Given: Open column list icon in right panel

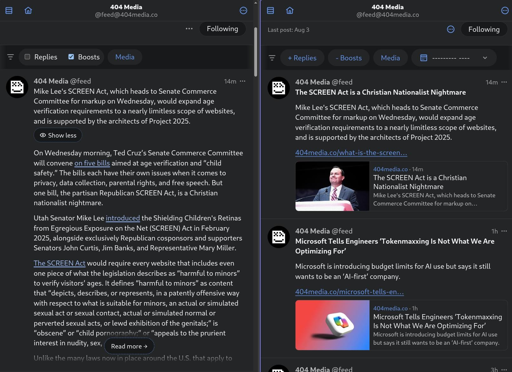Looking at the screenshot, I should pos(270,10).
